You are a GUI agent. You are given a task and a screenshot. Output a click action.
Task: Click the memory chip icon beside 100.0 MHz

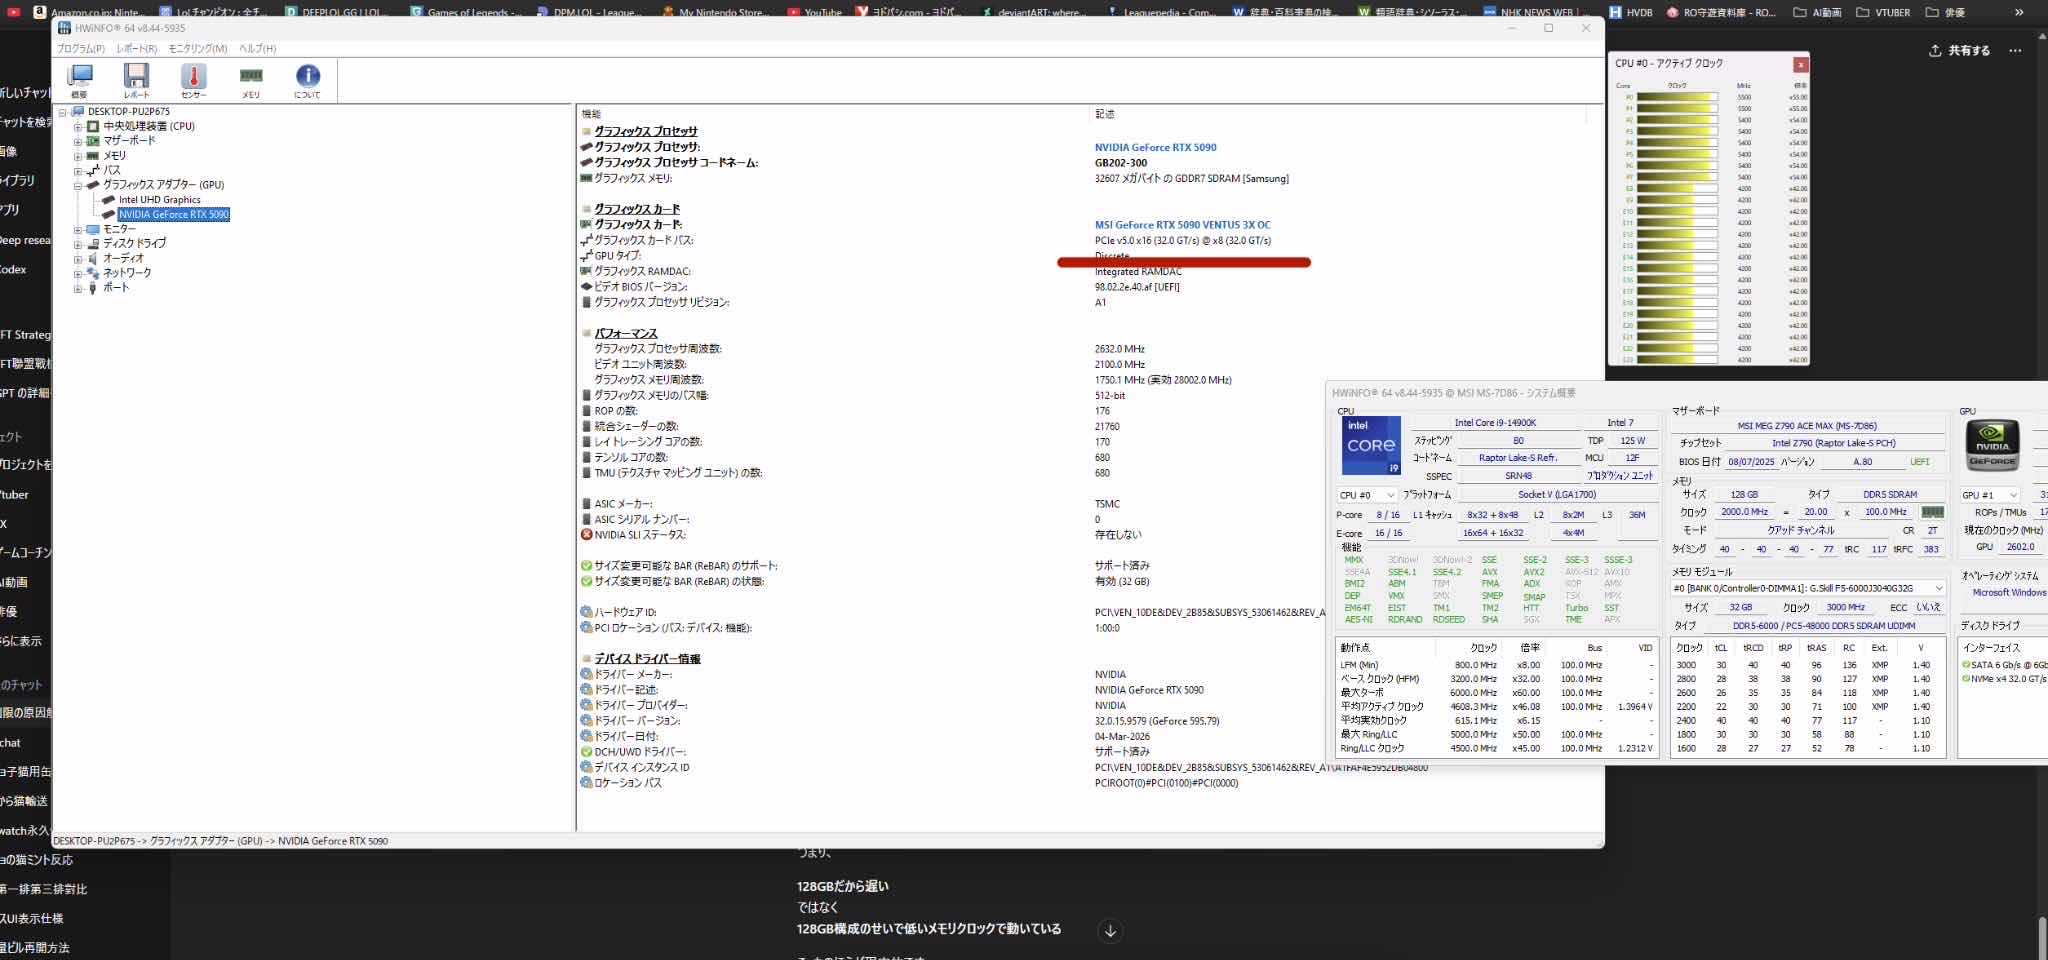[x=1932, y=512]
